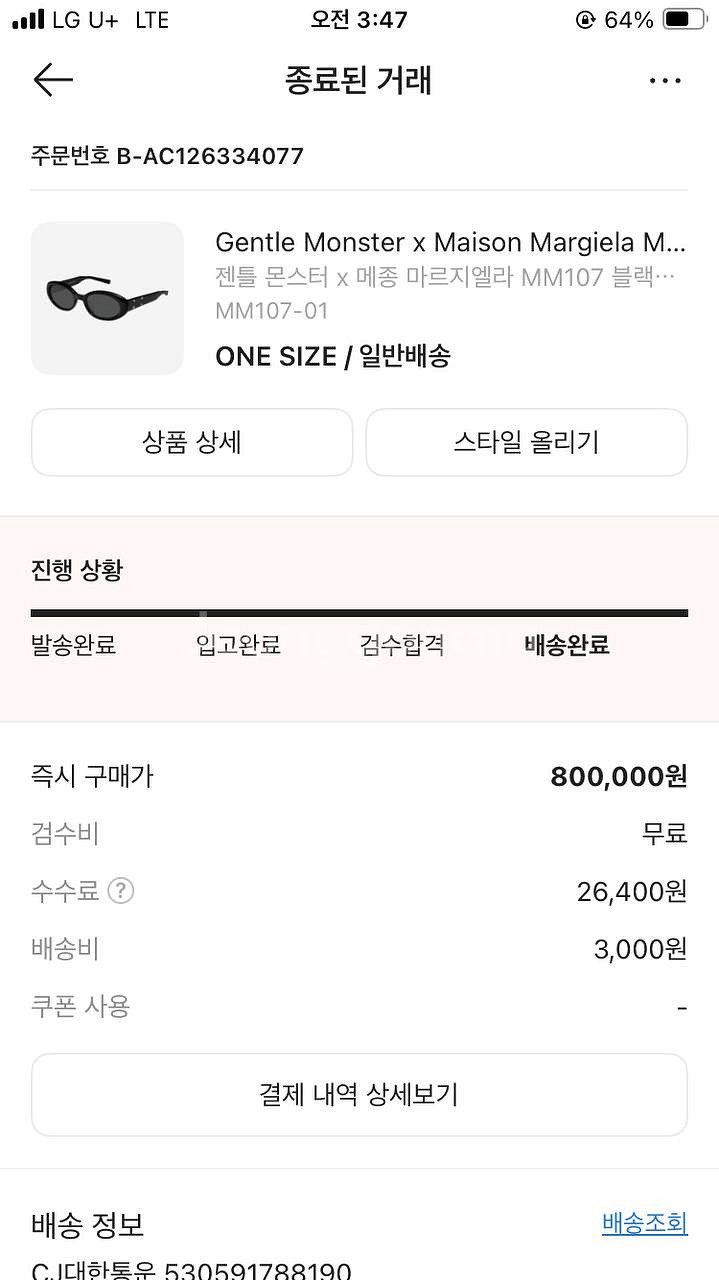Image resolution: width=719 pixels, height=1280 pixels.
Task: Tap the CJ대한통운 tracking number
Action: [191, 1270]
